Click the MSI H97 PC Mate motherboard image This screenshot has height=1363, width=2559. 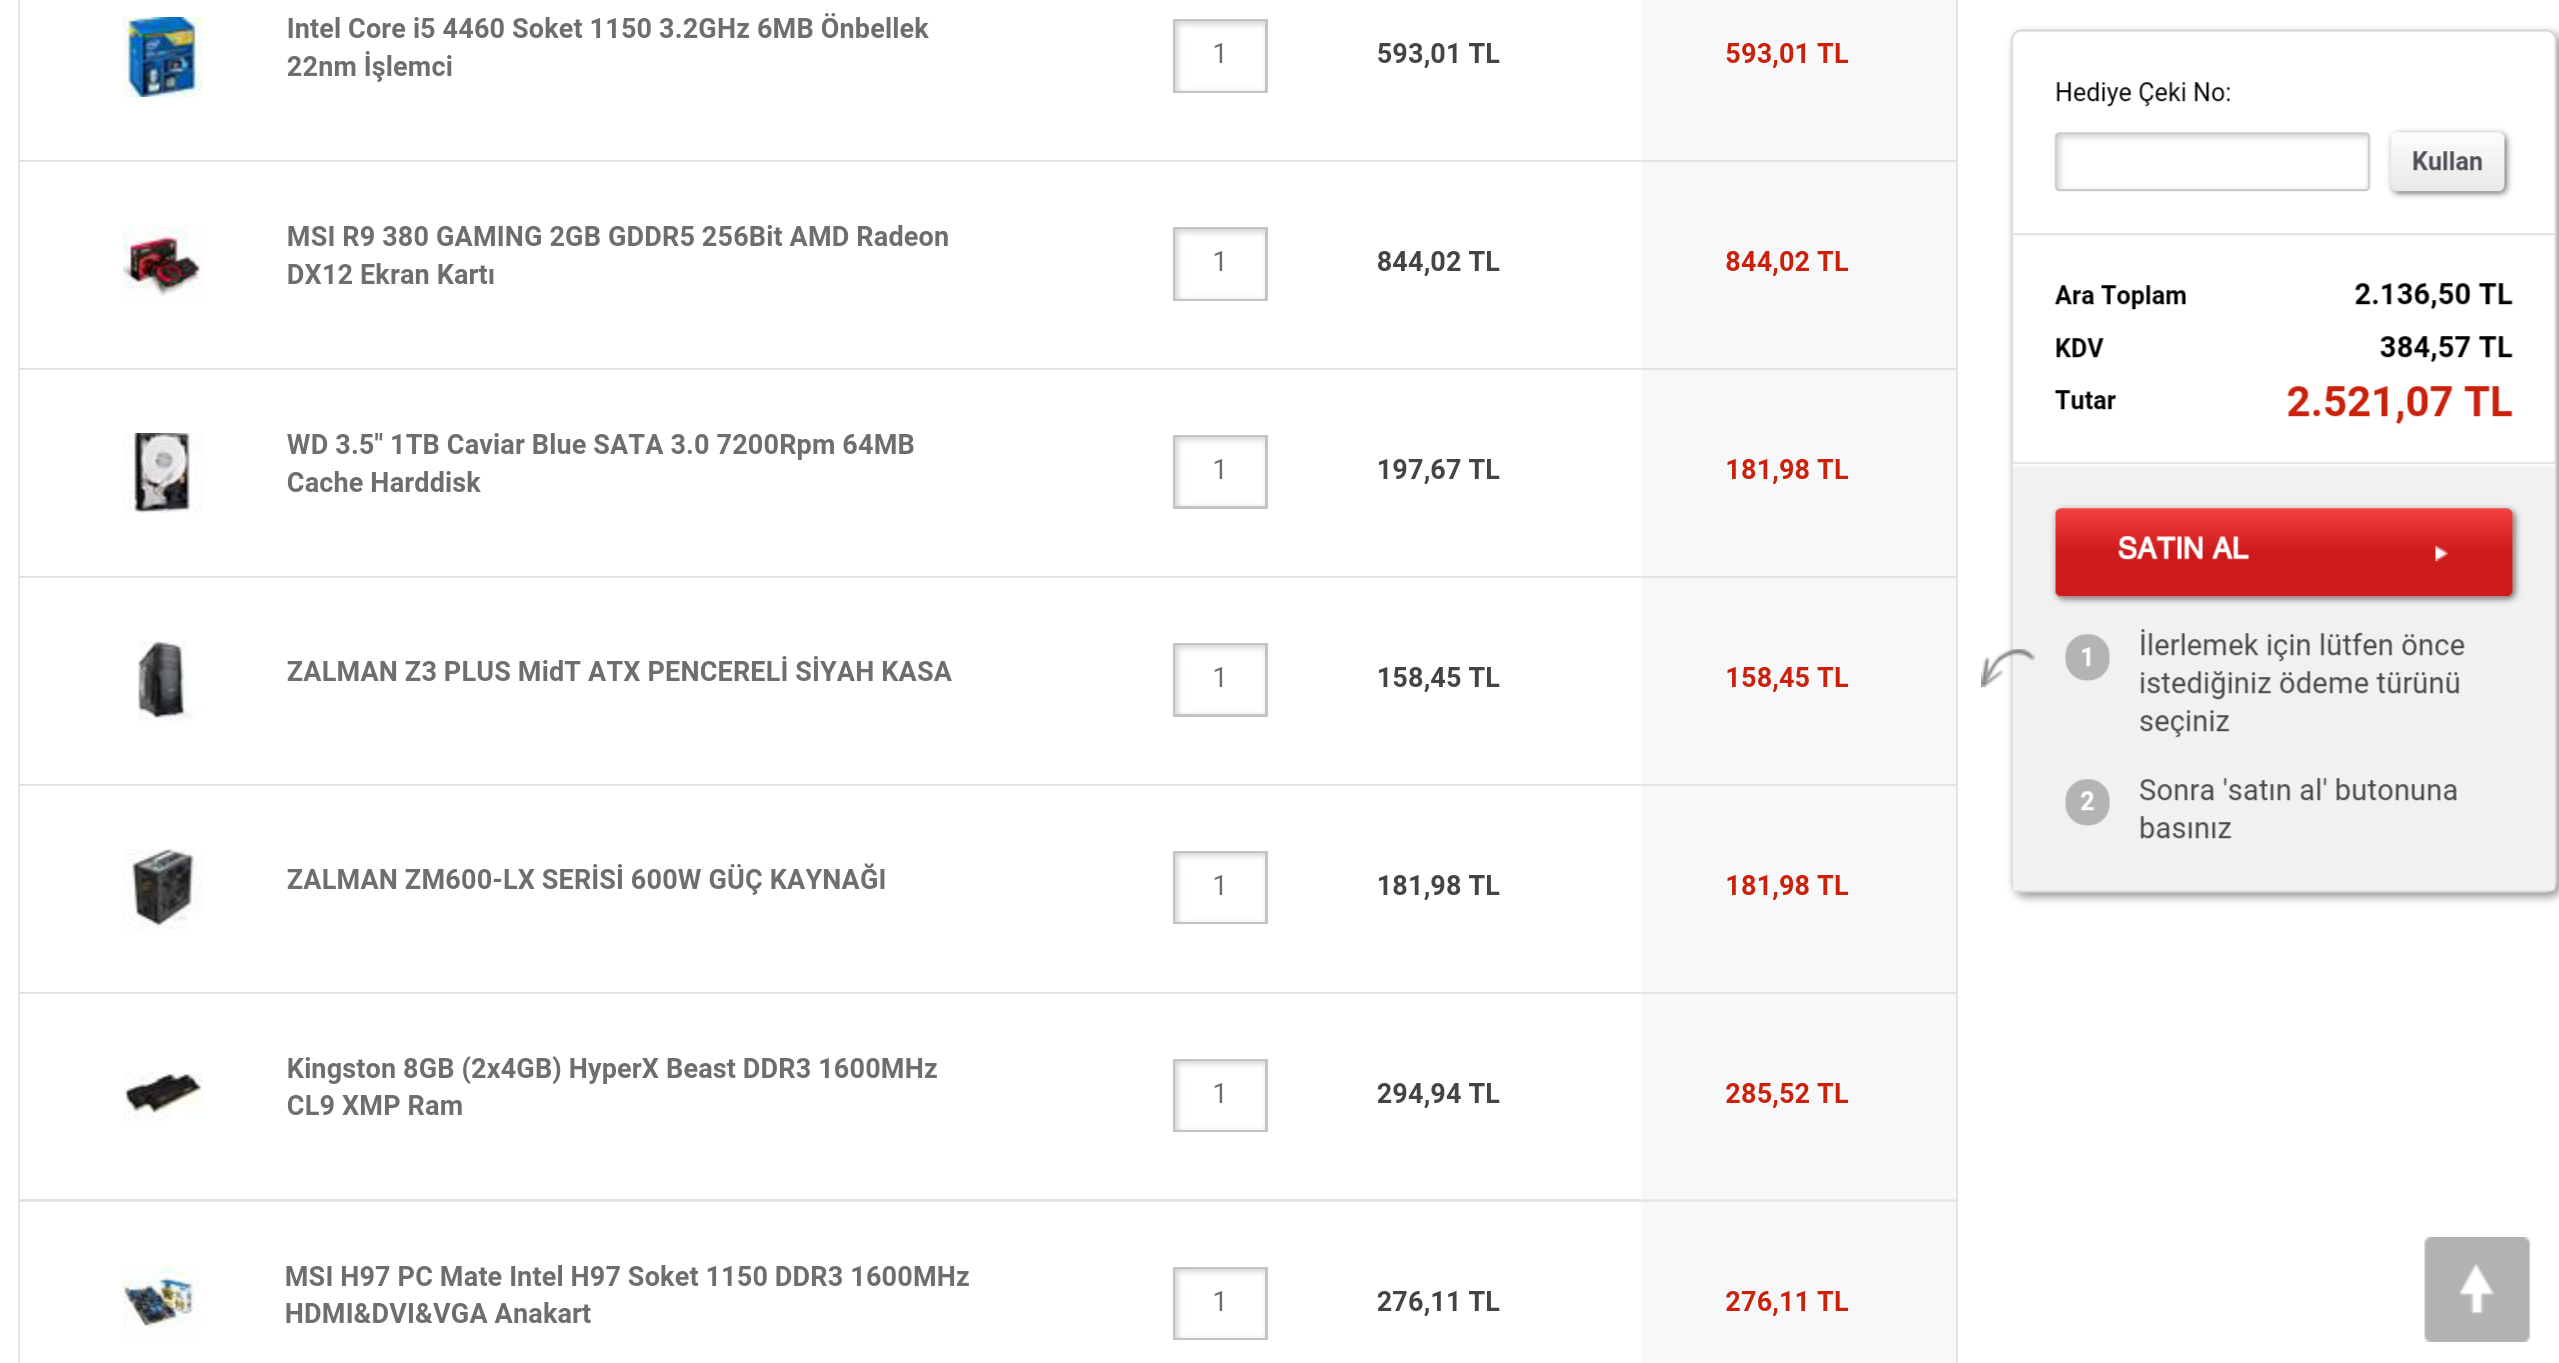click(x=160, y=1299)
